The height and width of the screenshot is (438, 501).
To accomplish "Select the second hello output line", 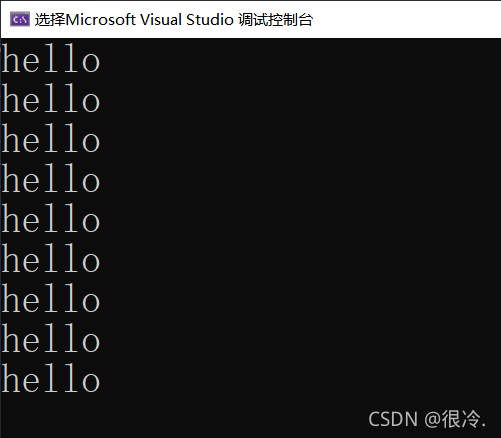I will coord(51,98).
